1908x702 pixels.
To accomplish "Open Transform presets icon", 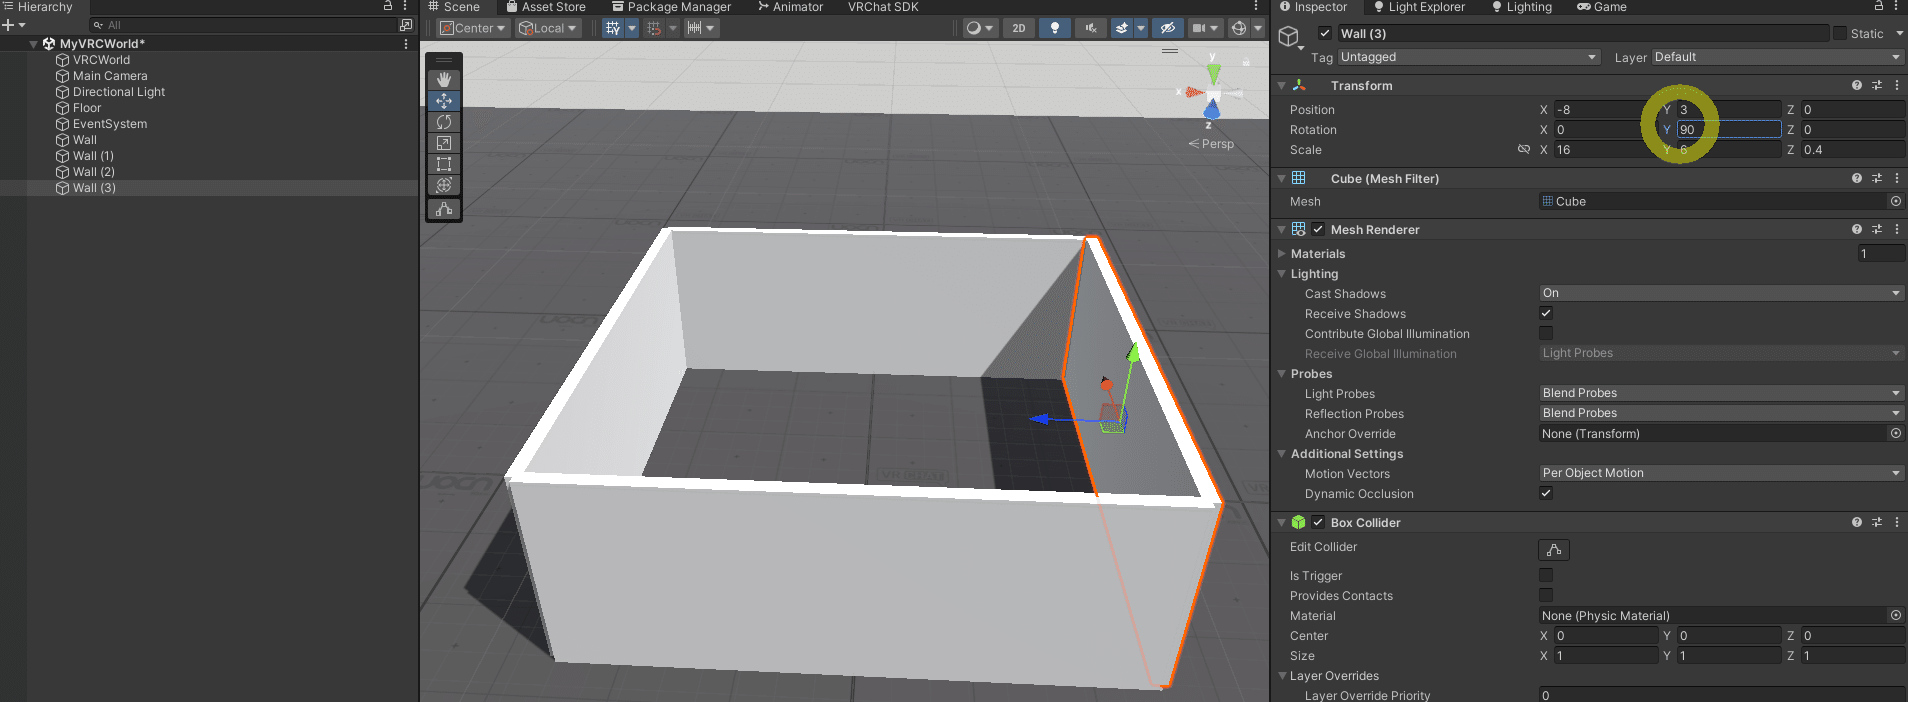I will tap(1877, 86).
